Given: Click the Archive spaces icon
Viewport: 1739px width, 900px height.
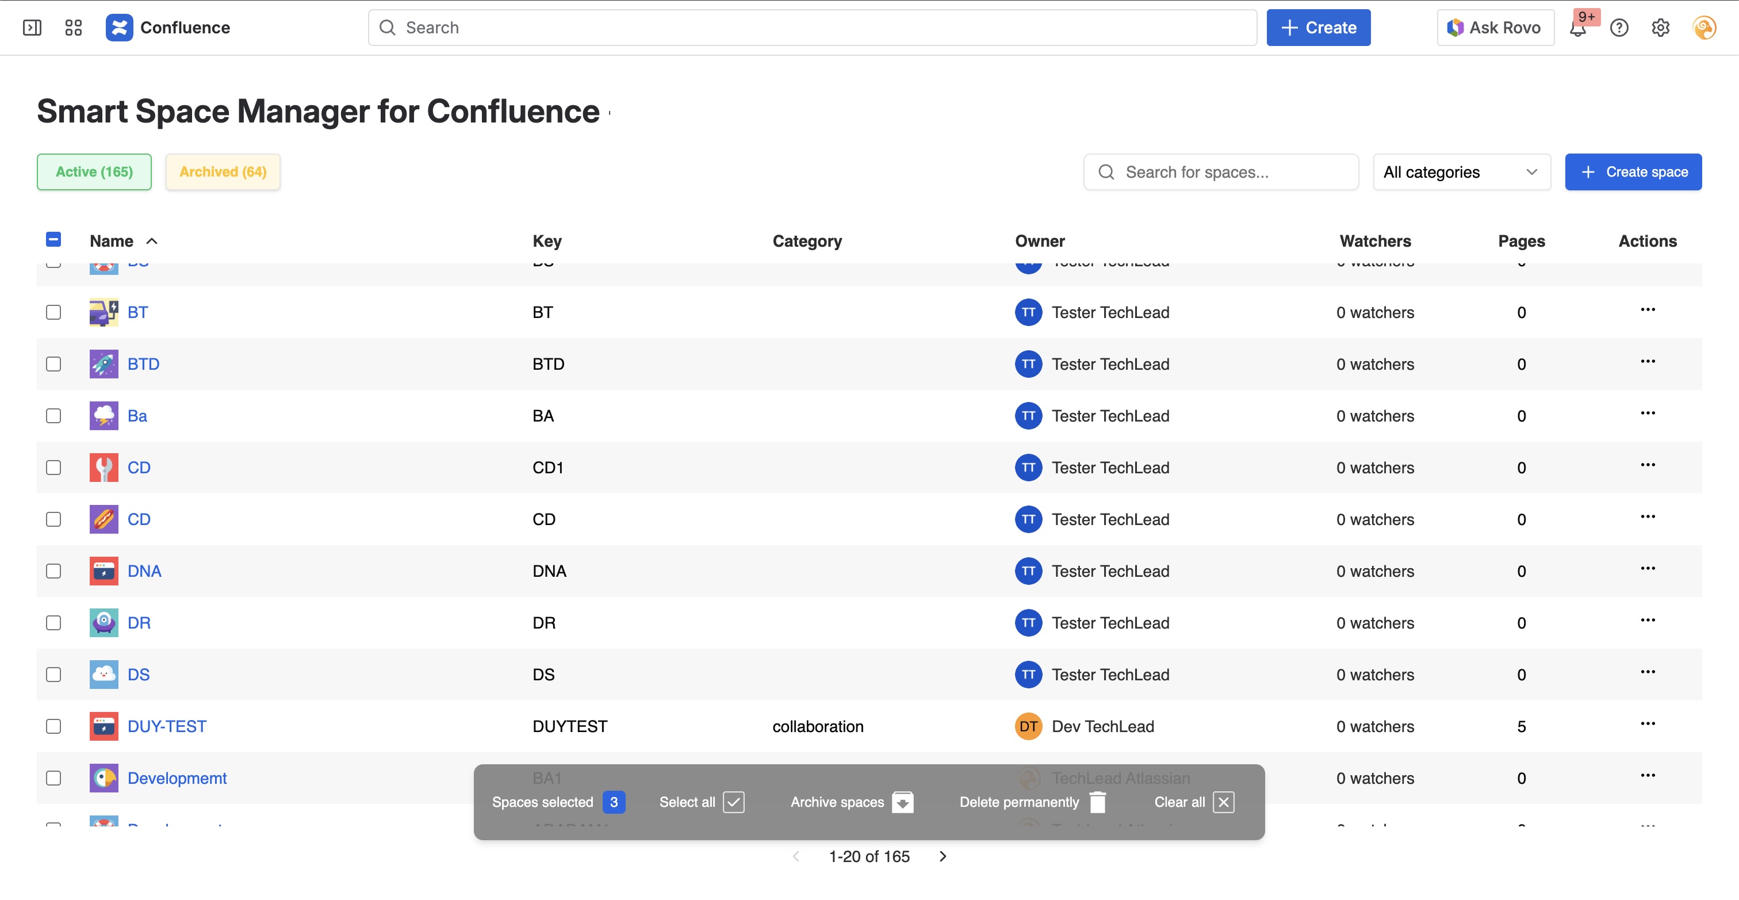Looking at the screenshot, I should coord(902,802).
